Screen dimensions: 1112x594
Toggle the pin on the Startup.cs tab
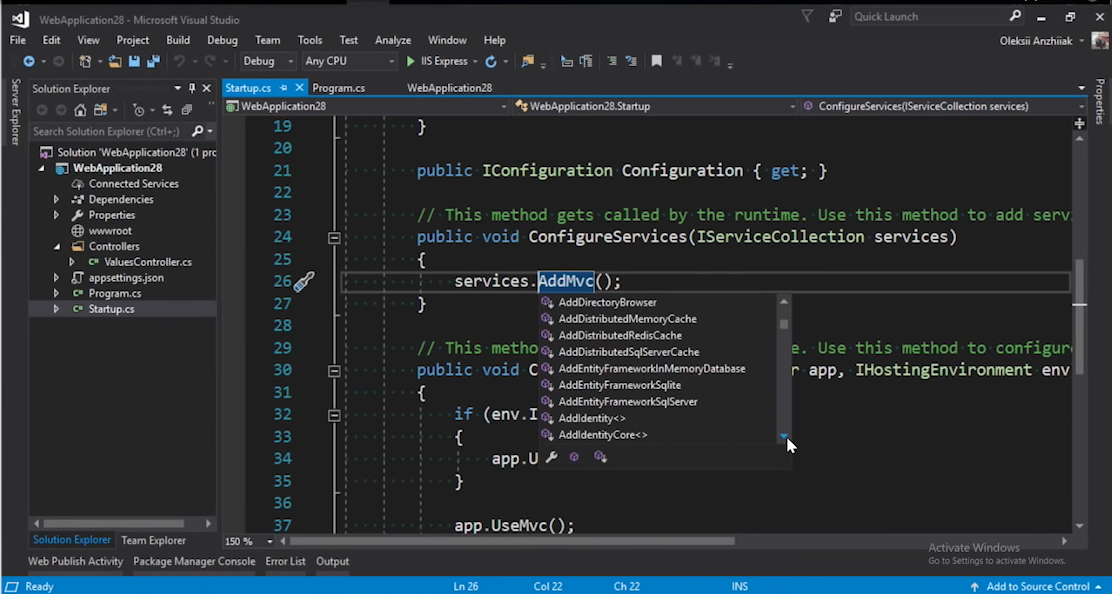coord(284,88)
